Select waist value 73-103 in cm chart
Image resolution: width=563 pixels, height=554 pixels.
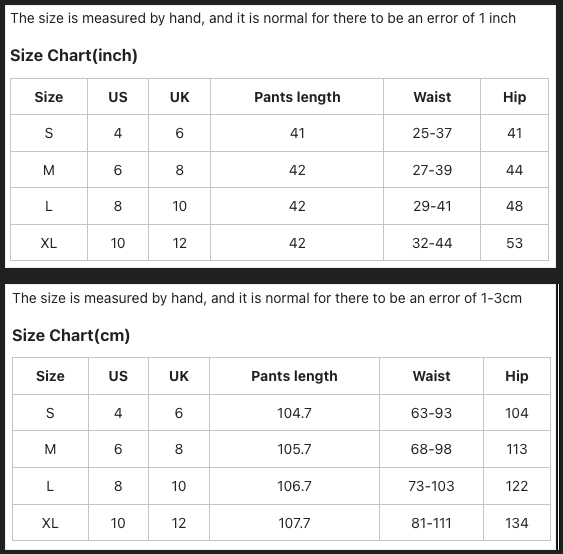point(431,486)
